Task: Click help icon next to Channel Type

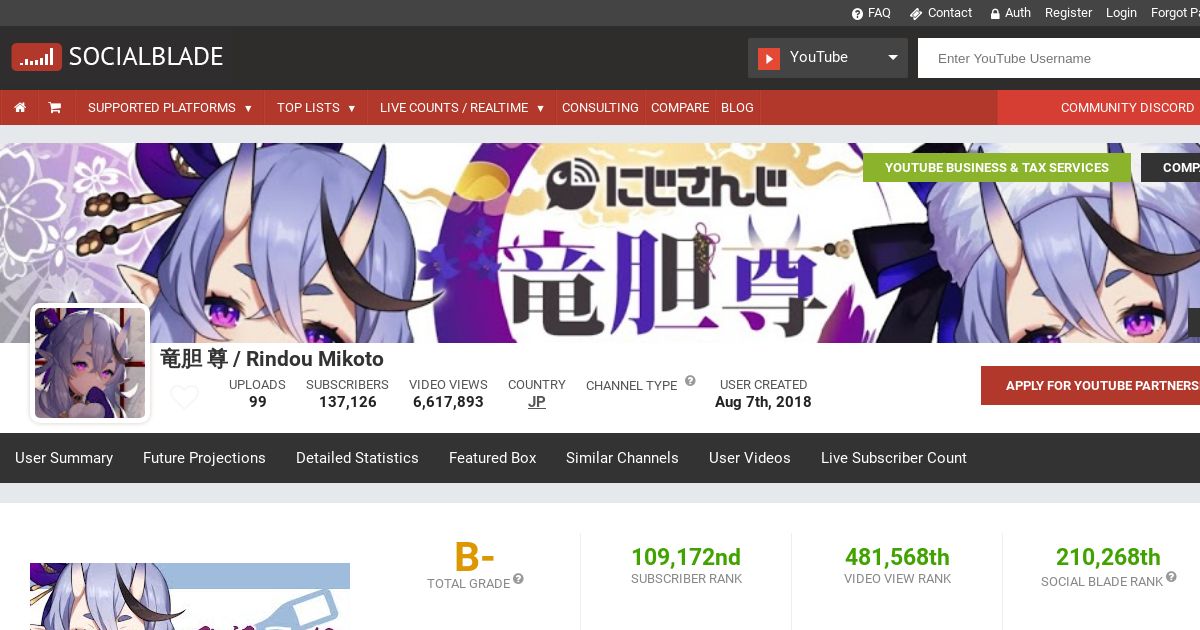Action: 689,382
